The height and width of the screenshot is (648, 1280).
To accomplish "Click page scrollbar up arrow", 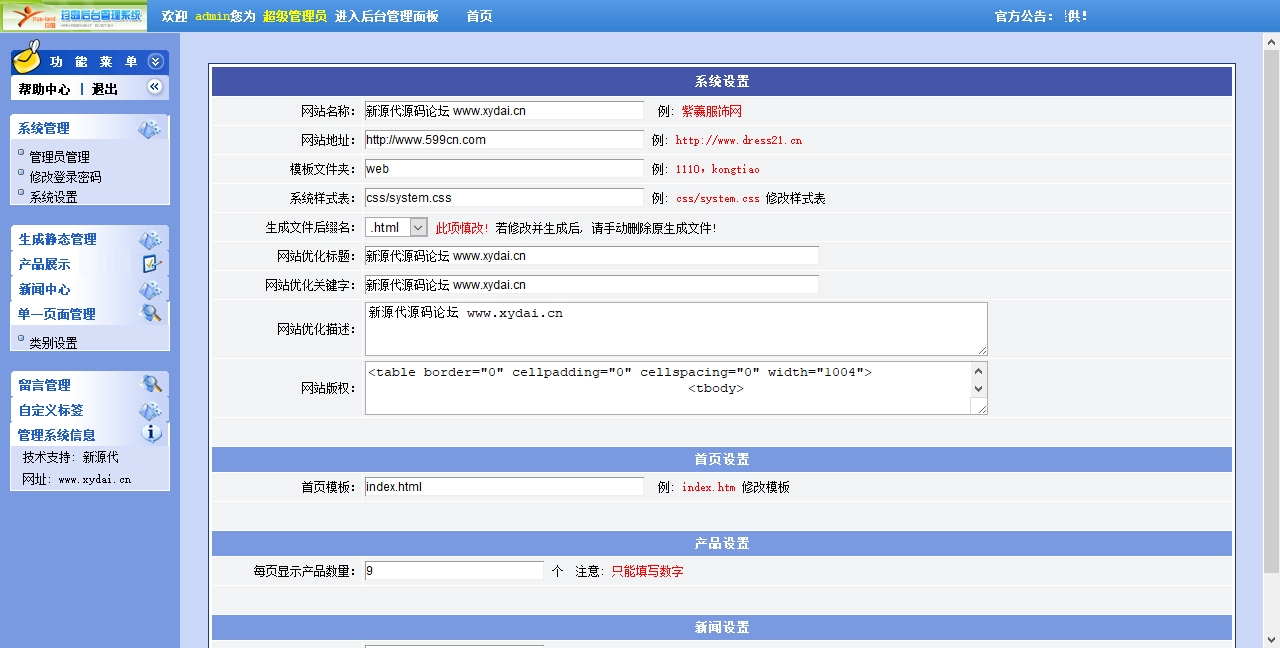I will 1272,41.
